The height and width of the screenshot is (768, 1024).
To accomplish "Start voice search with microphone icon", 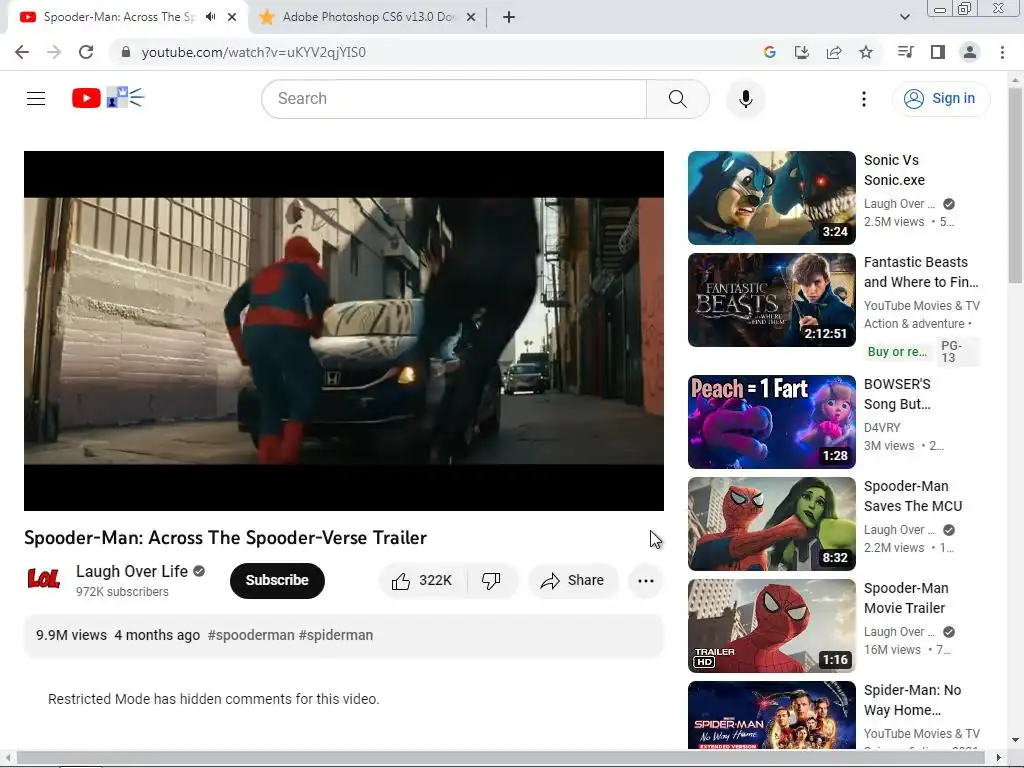I will point(745,99).
